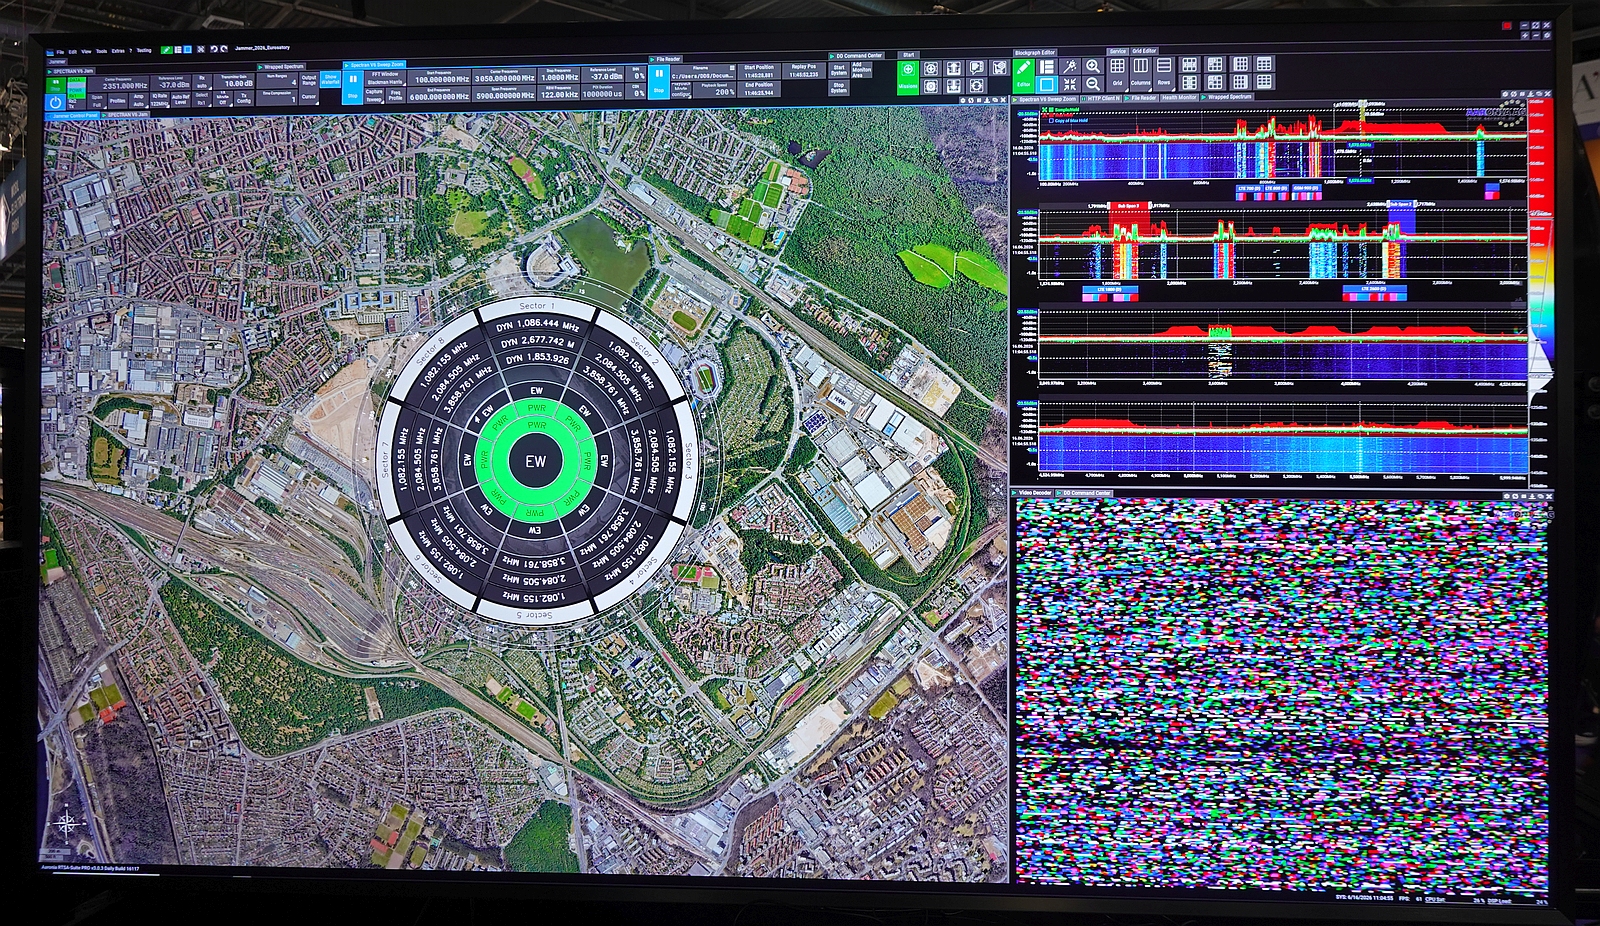
Task: Click the Auto Ref Level button
Action: click(180, 101)
